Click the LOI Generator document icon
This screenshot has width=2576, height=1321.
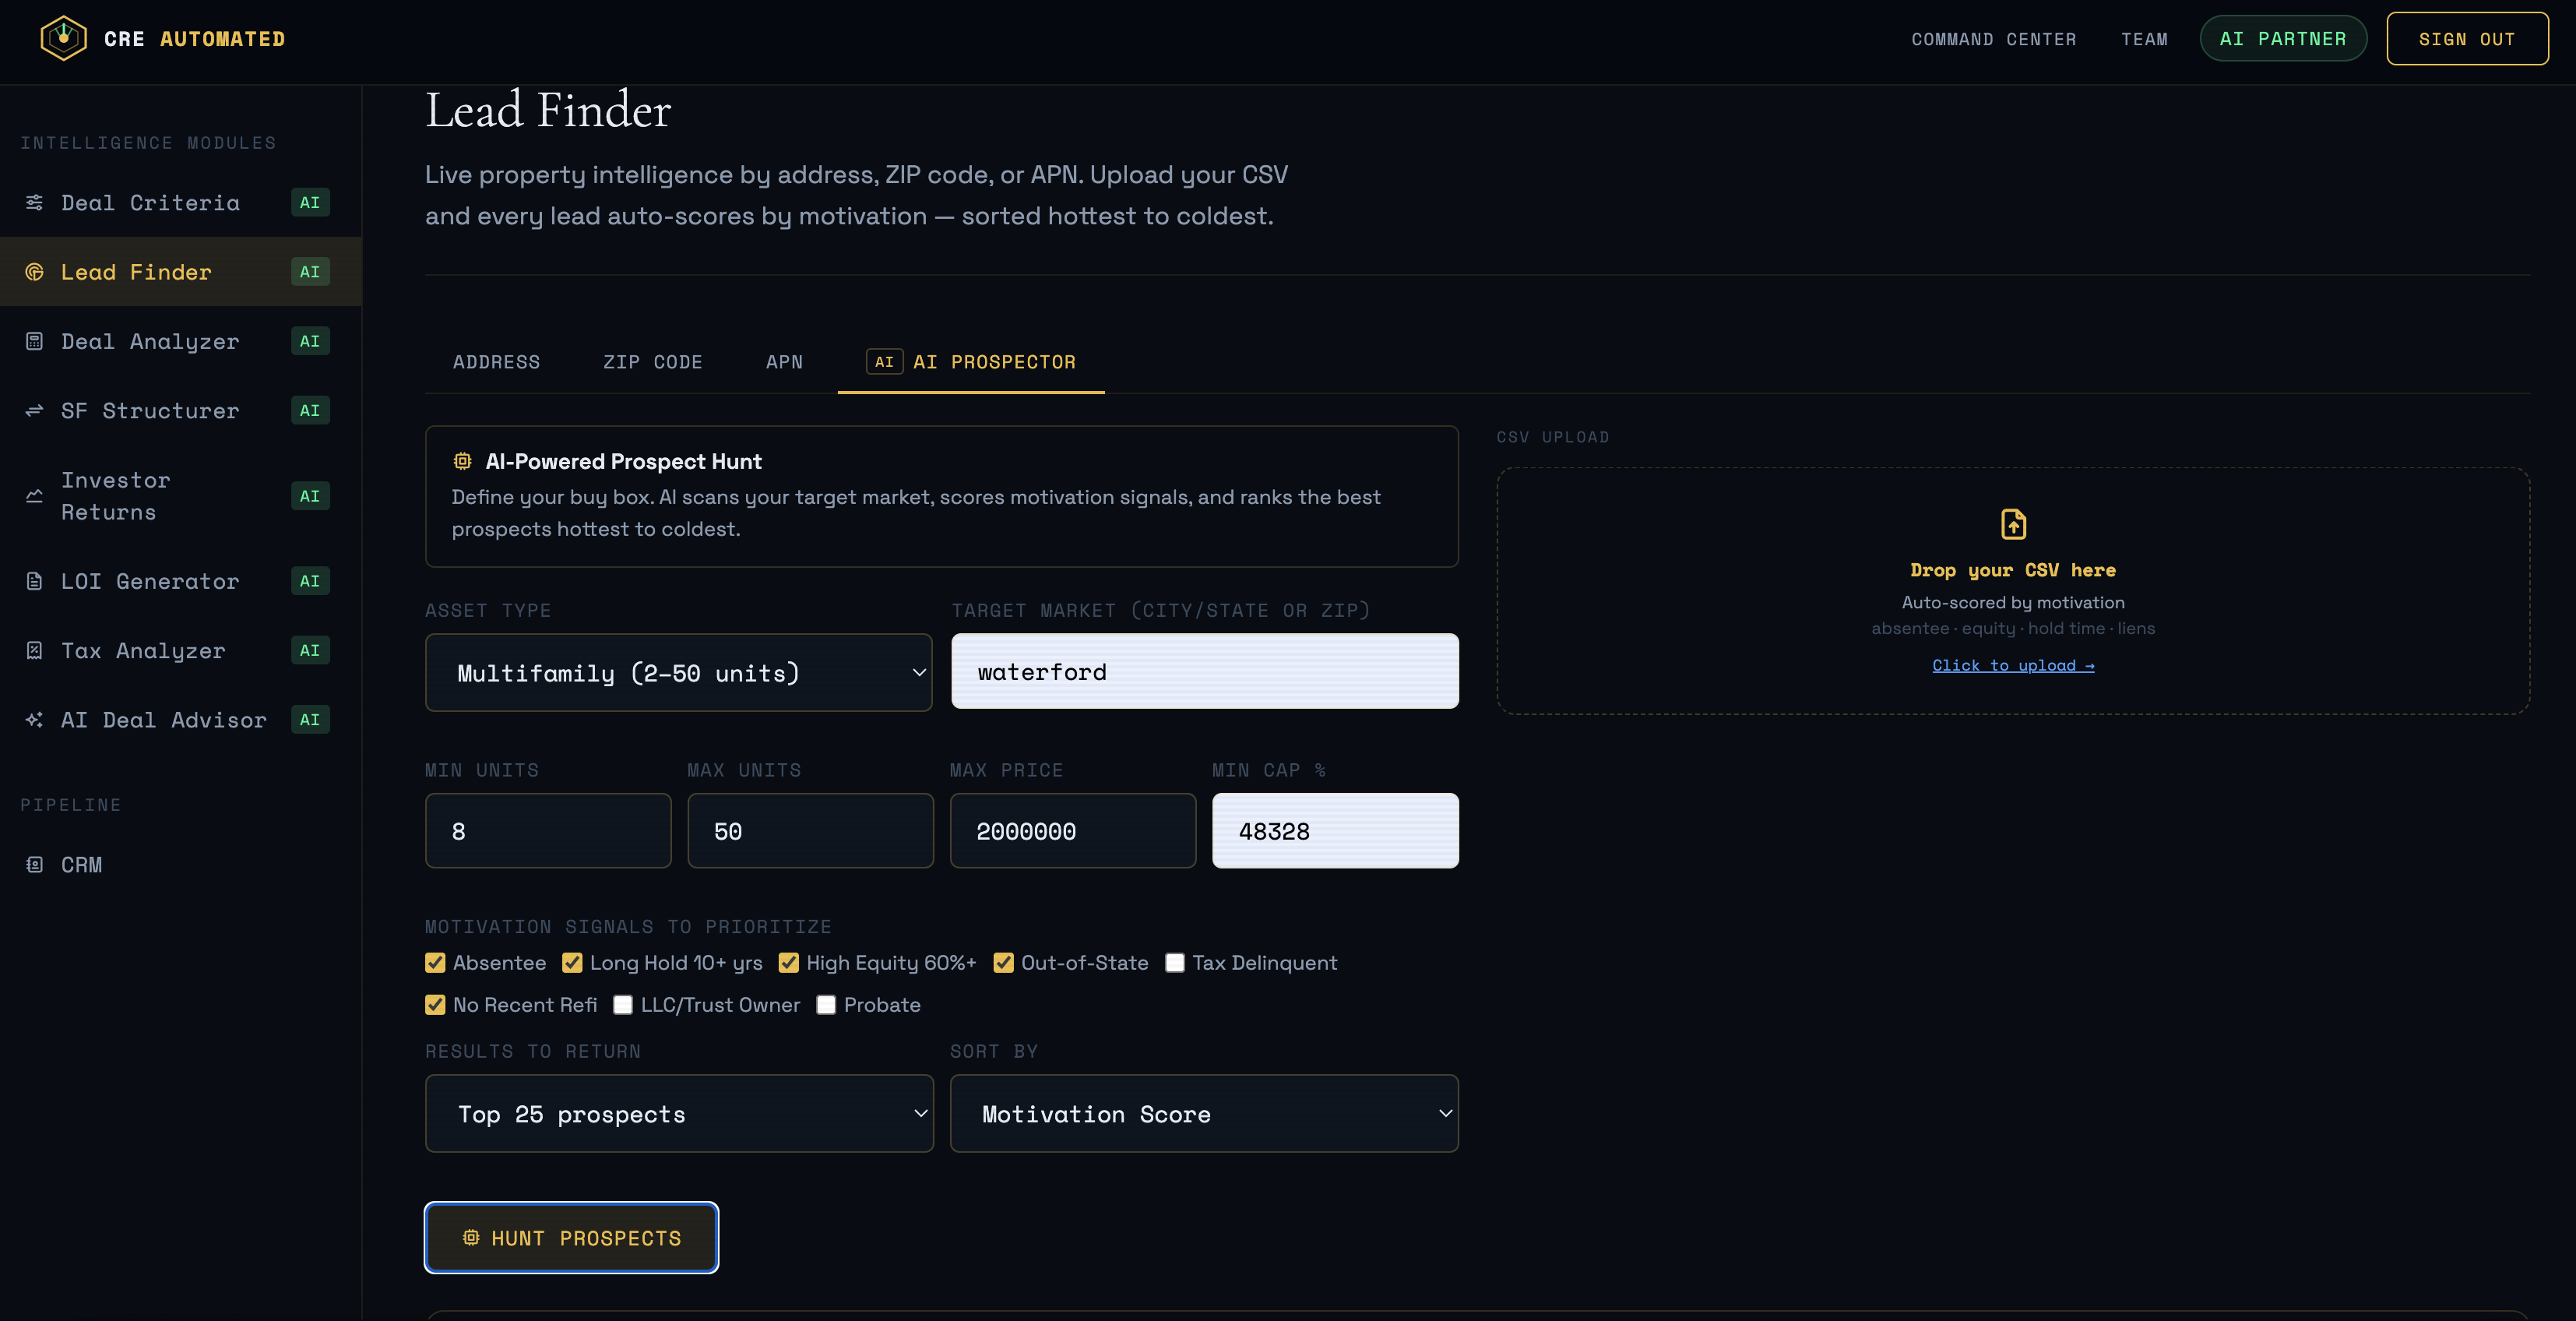[34, 581]
